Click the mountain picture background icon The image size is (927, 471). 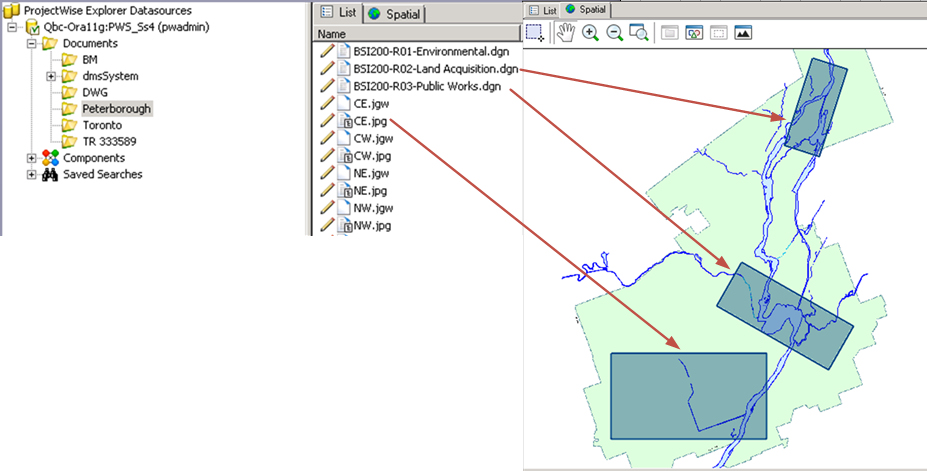pyautogui.click(x=743, y=33)
